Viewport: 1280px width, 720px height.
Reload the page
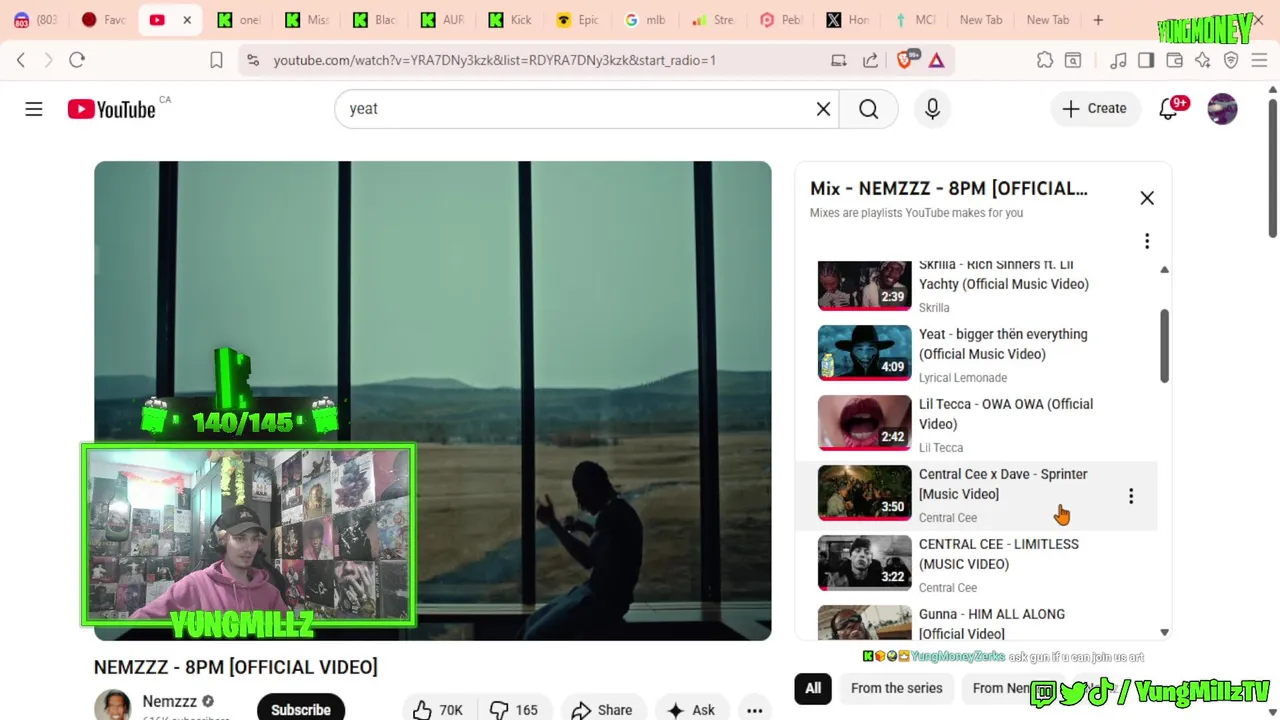pos(77,60)
